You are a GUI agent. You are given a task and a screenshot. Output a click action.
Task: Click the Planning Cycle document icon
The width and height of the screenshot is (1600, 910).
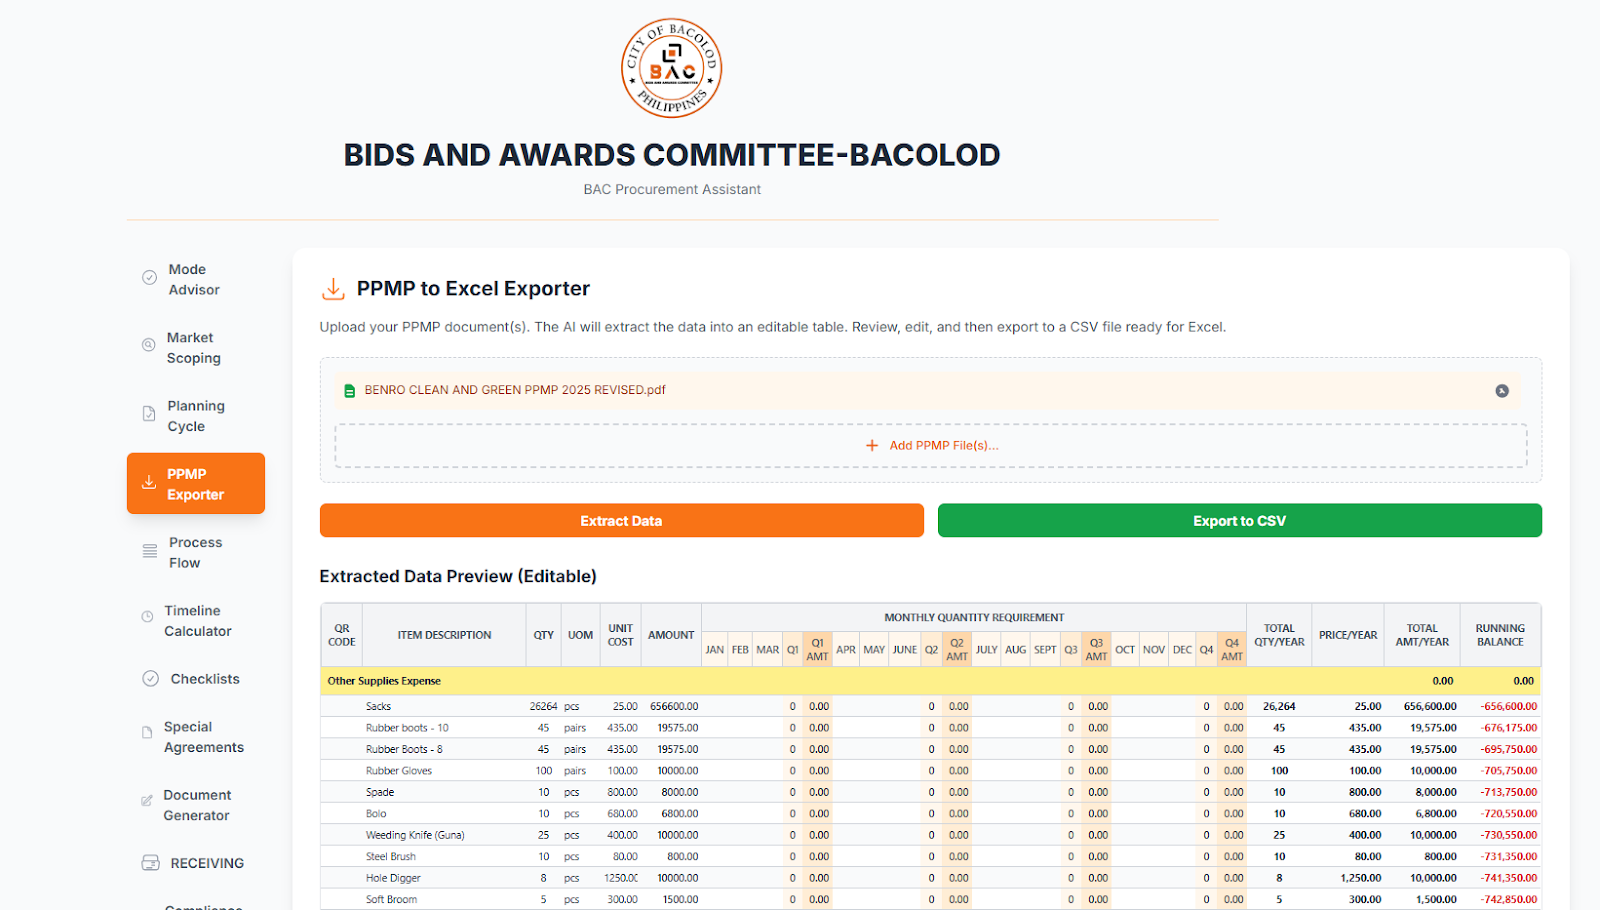click(148, 414)
